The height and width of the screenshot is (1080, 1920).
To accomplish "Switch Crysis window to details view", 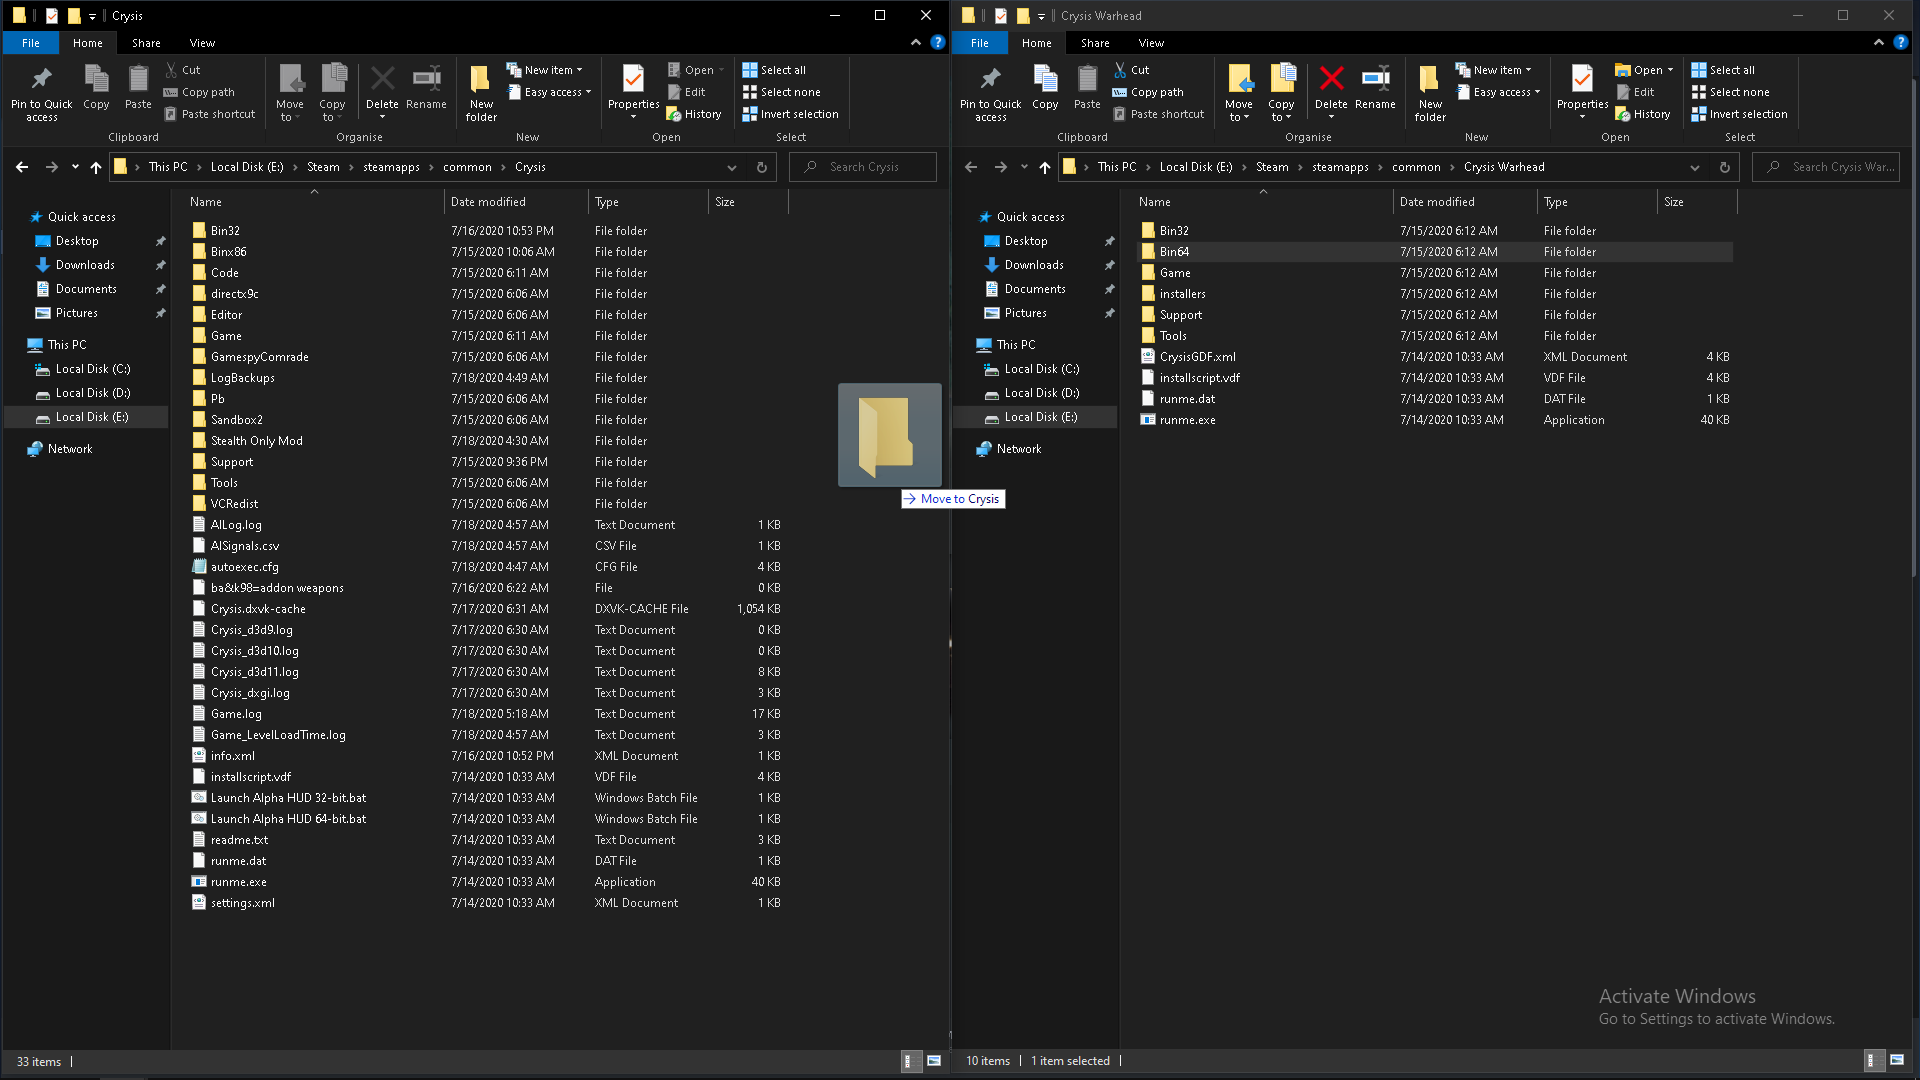I will (x=910, y=1061).
